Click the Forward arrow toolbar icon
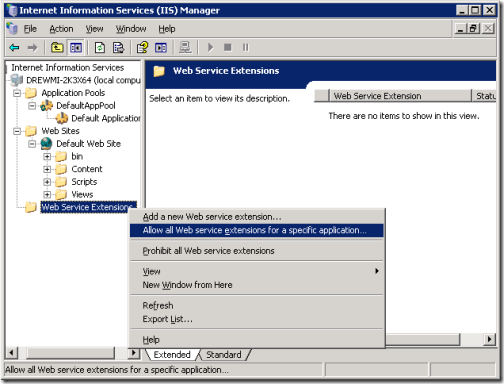The height and width of the screenshot is (384, 504). [32, 48]
